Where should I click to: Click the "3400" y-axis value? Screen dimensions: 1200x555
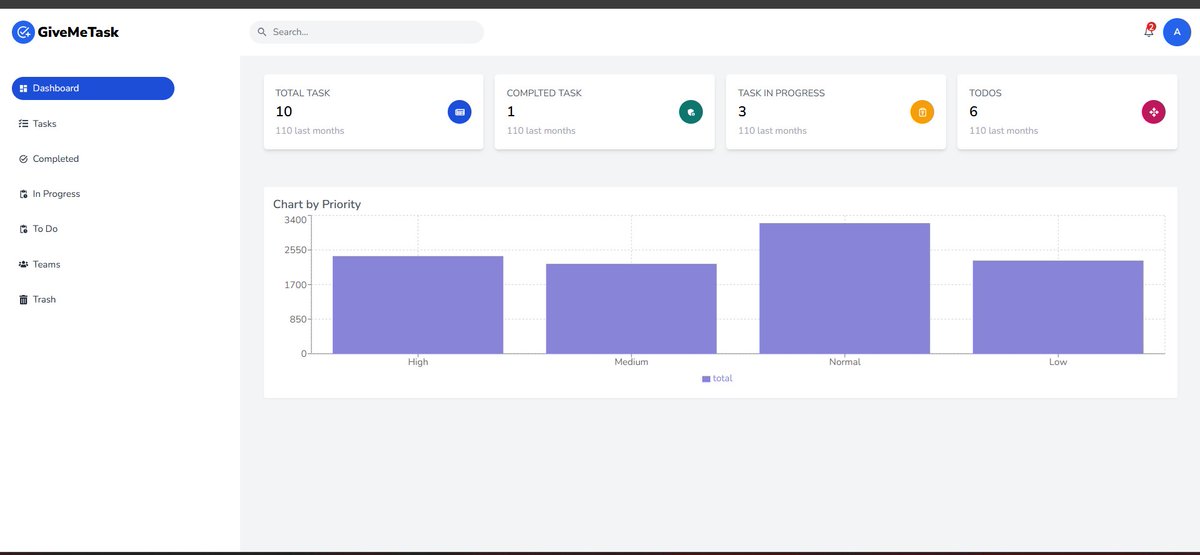pos(296,220)
